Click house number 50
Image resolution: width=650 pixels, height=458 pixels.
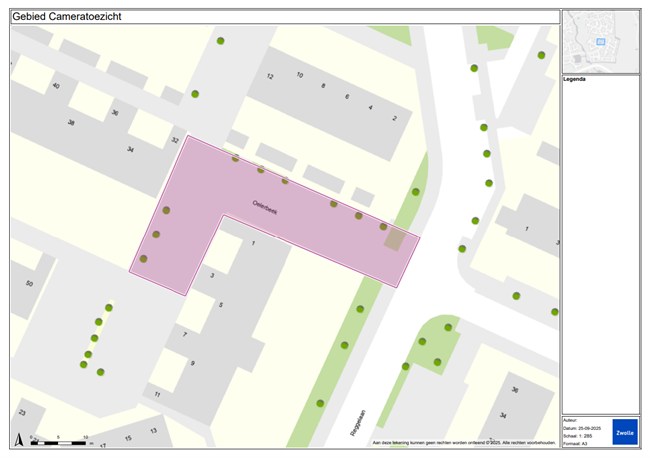click(x=29, y=285)
